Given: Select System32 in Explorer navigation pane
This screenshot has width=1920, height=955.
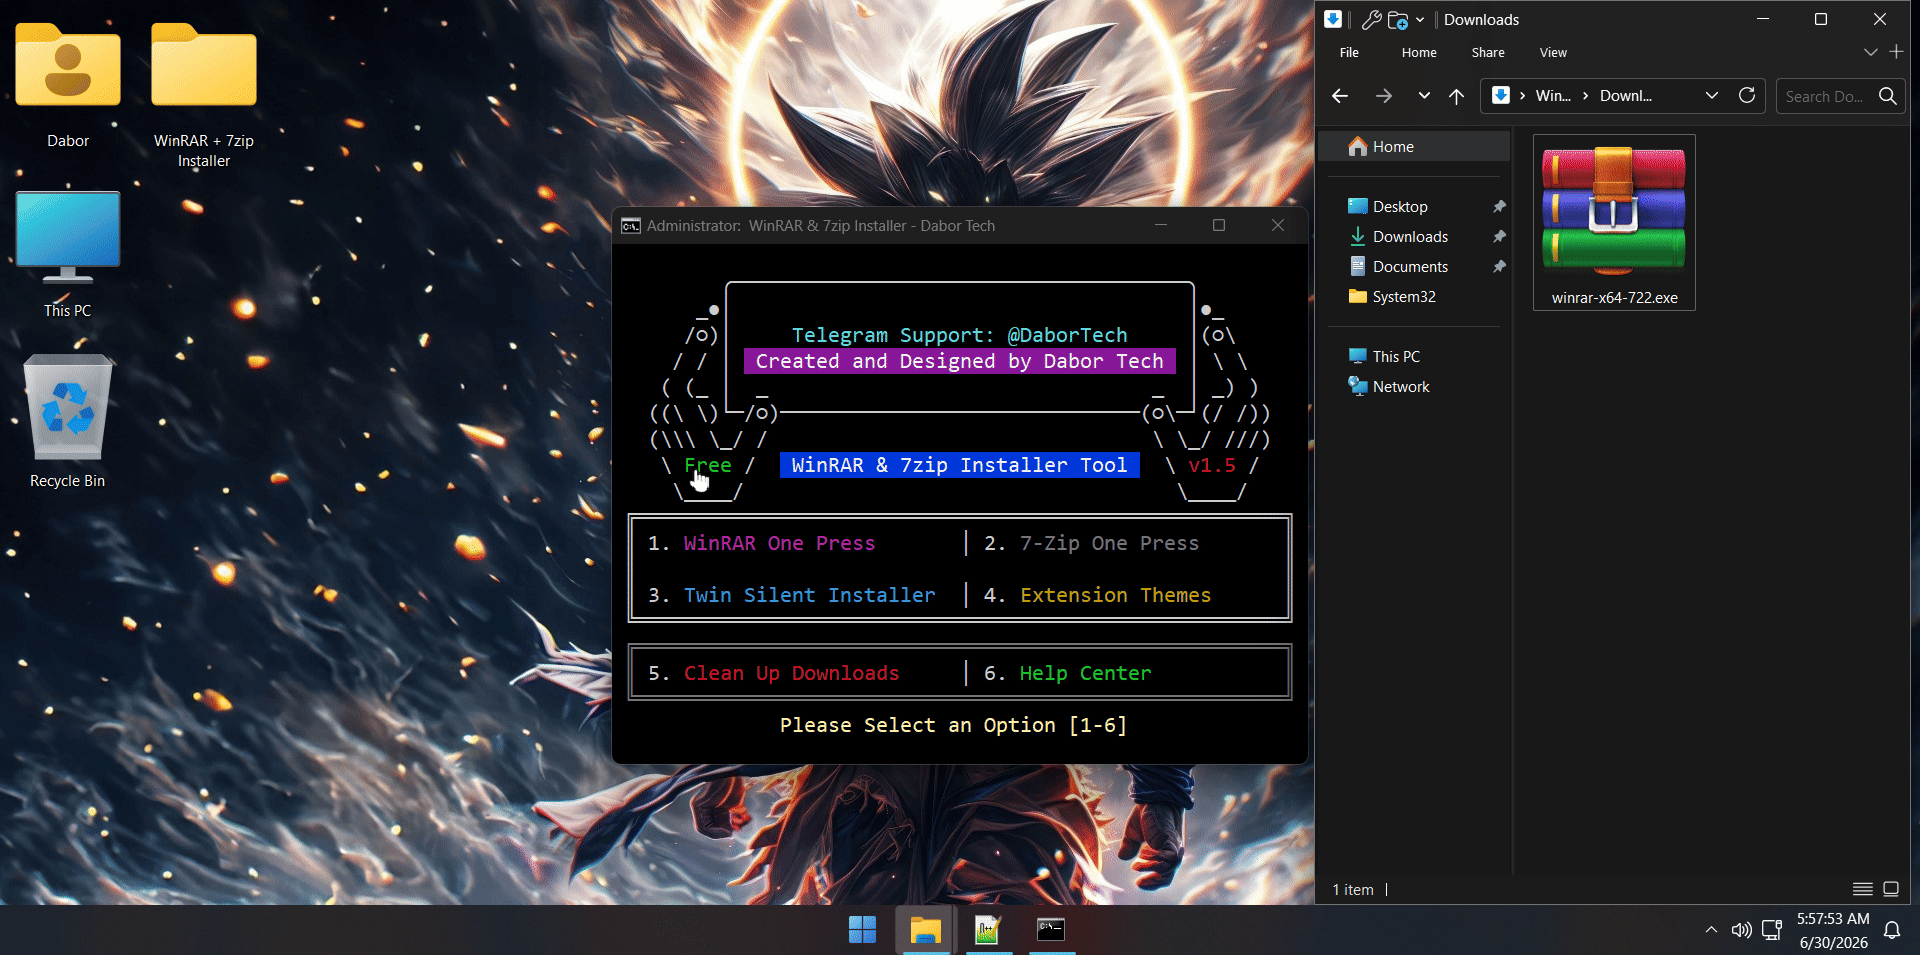Looking at the screenshot, I should (x=1404, y=296).
